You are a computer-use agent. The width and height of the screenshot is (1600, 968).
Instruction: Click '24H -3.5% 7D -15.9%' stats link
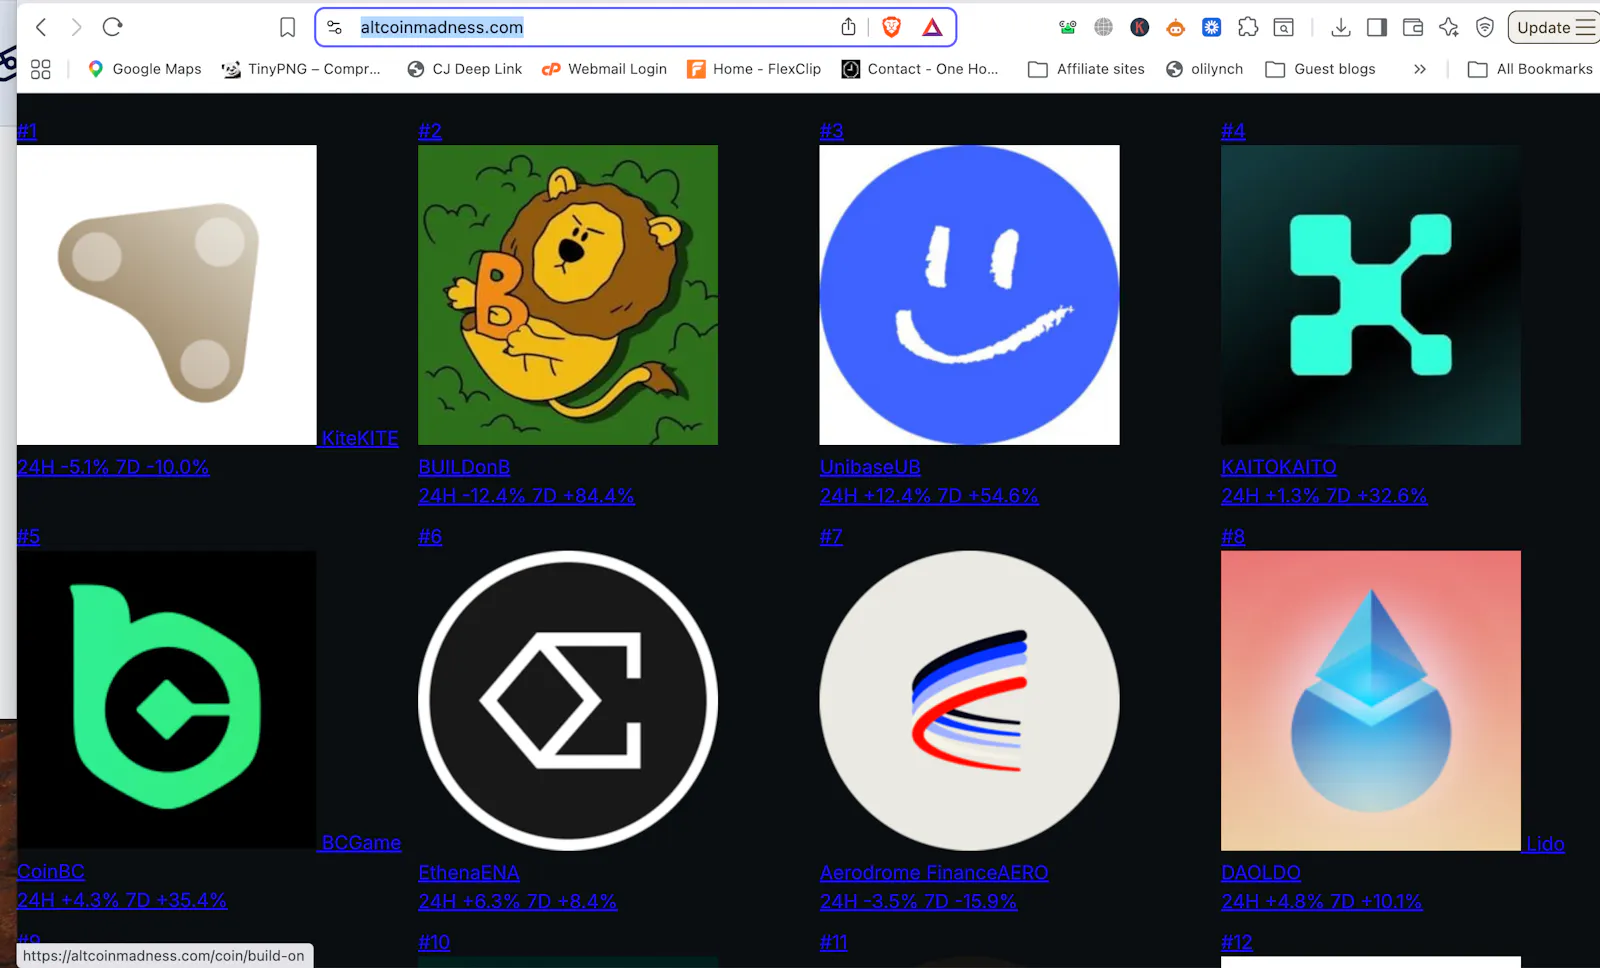(x=918, y=902)
